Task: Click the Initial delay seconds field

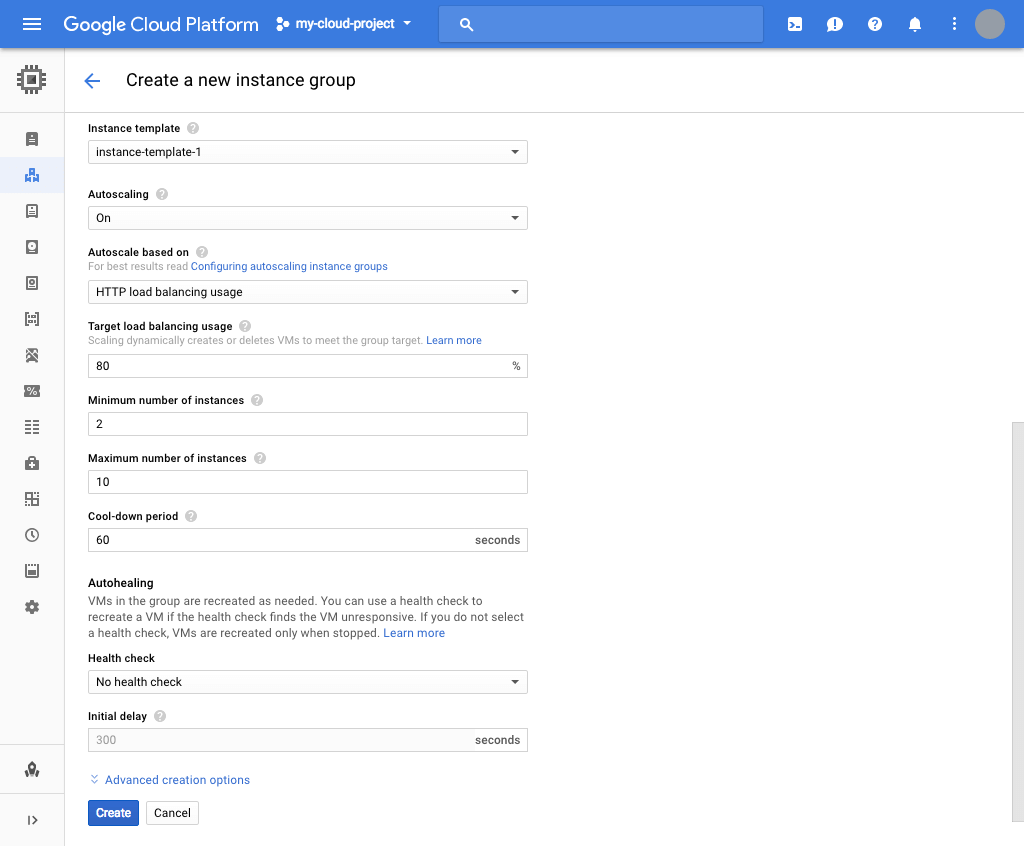Action: [308, 740]
